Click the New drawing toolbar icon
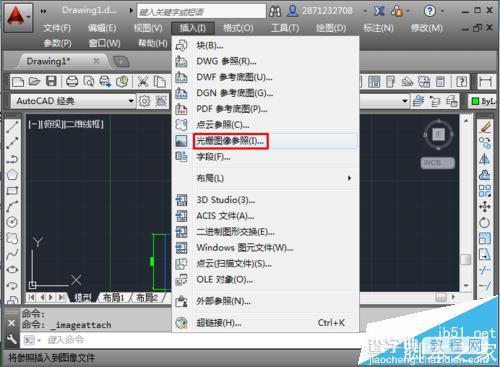500x367 pixels. click(x=18, y=82)
